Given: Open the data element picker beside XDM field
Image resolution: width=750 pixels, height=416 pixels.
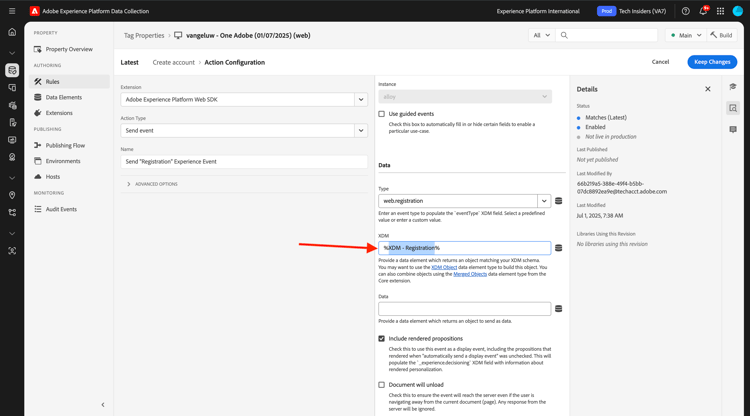Looking at the screenshot, I should pyautogui.click(x=558, y=248).
